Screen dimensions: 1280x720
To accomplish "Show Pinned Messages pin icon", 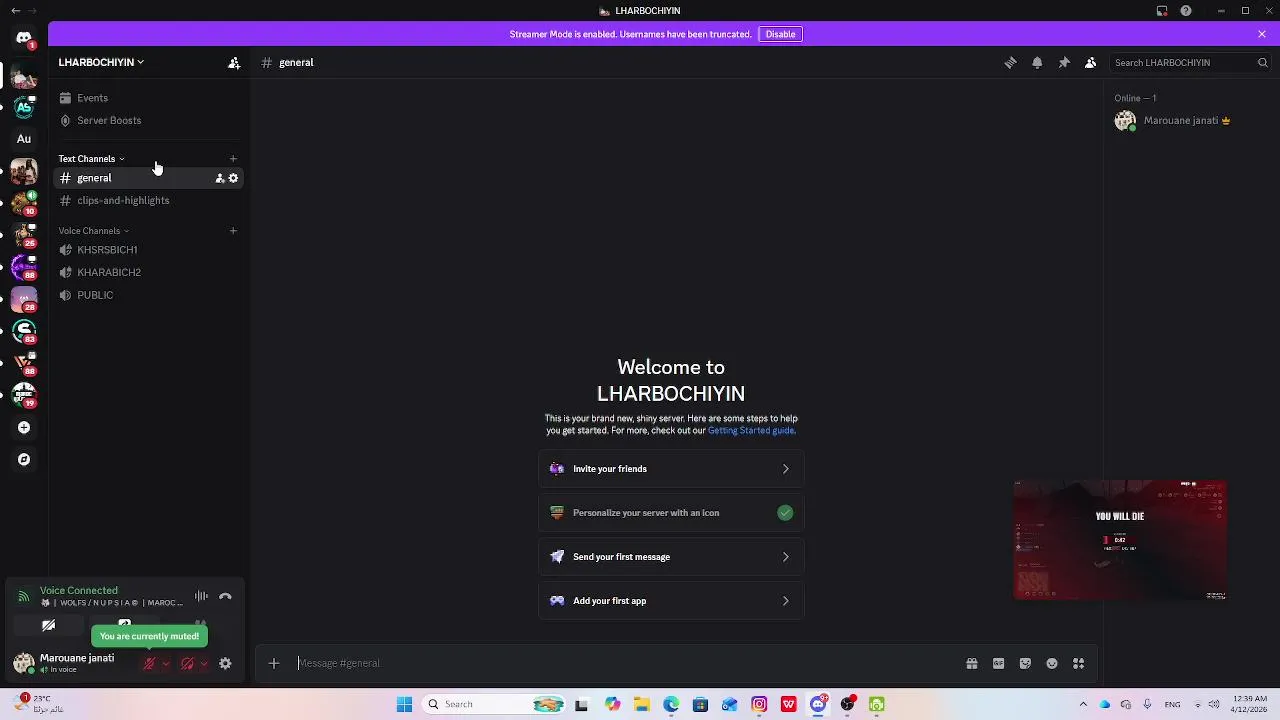I will click(x=1064, y=62).
